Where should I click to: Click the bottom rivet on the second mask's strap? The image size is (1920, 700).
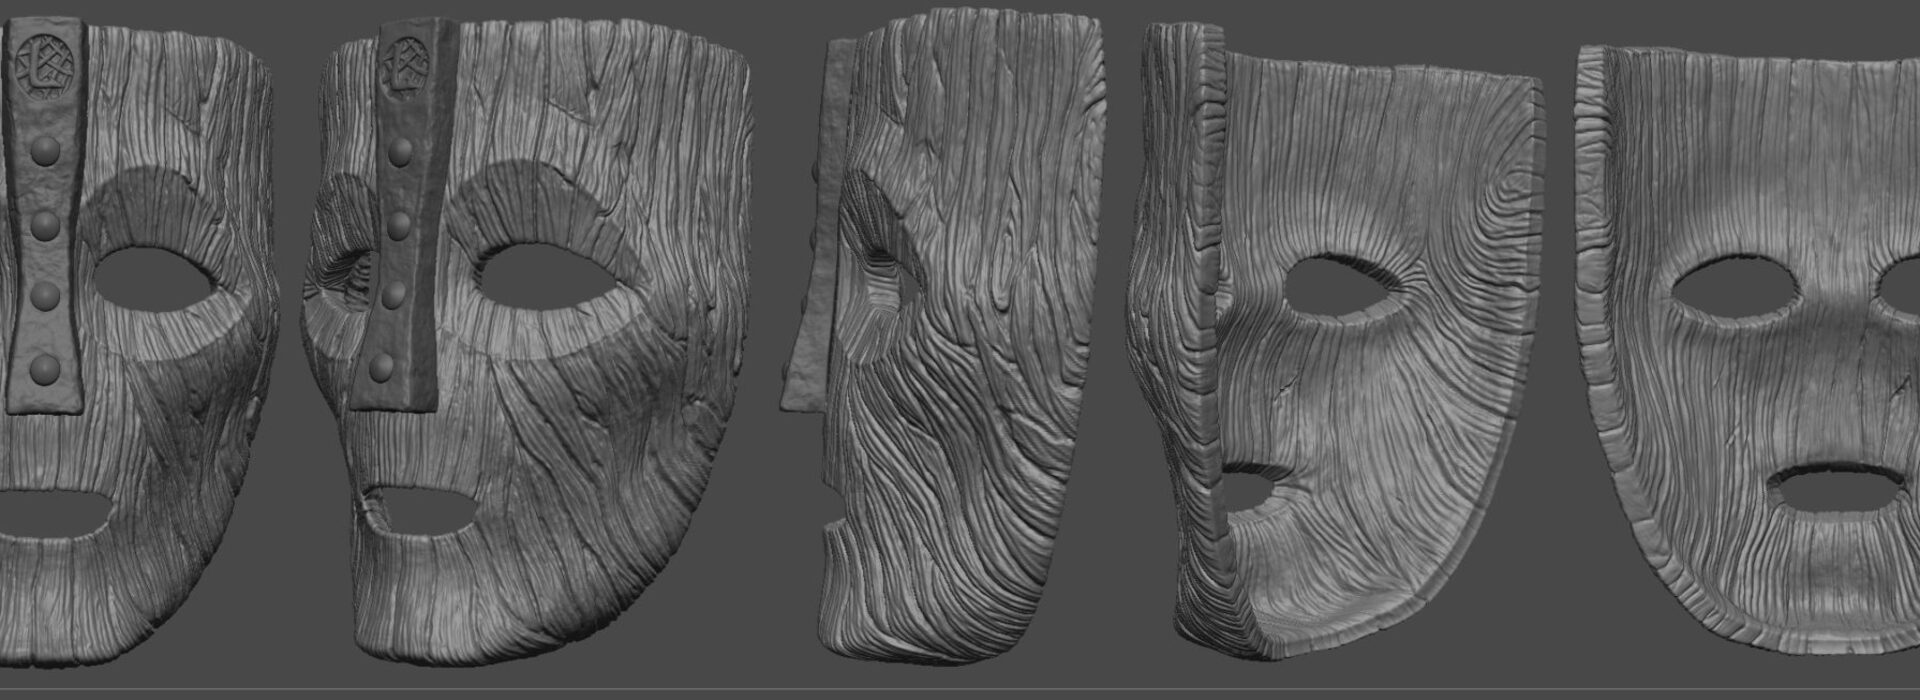[x=381, y=369]
